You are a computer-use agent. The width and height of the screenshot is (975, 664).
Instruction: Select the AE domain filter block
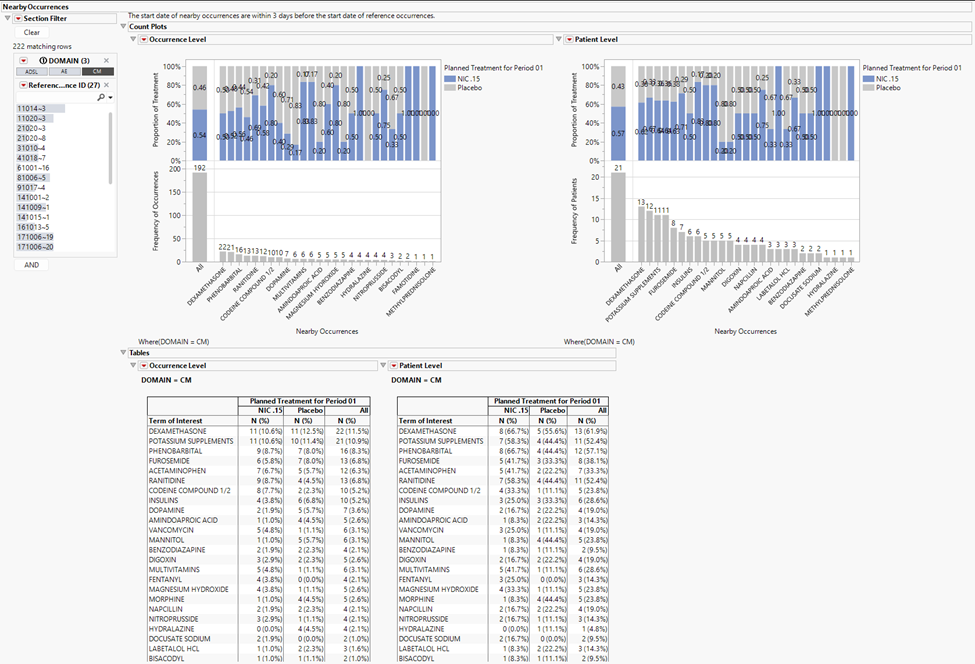click(64, 71)
